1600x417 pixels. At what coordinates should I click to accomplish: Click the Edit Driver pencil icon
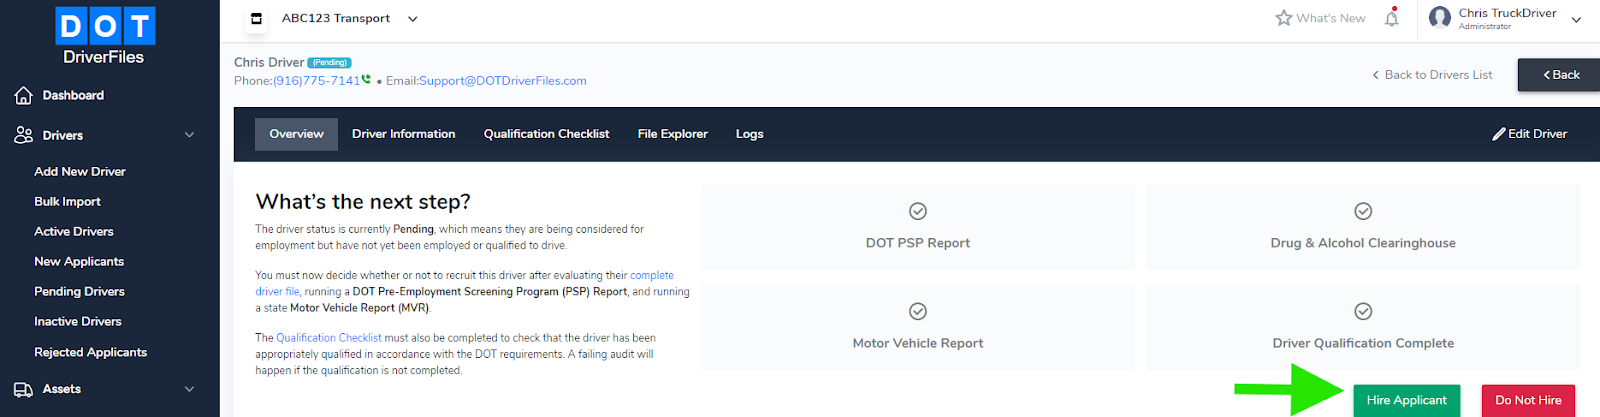coord(1499,134)
